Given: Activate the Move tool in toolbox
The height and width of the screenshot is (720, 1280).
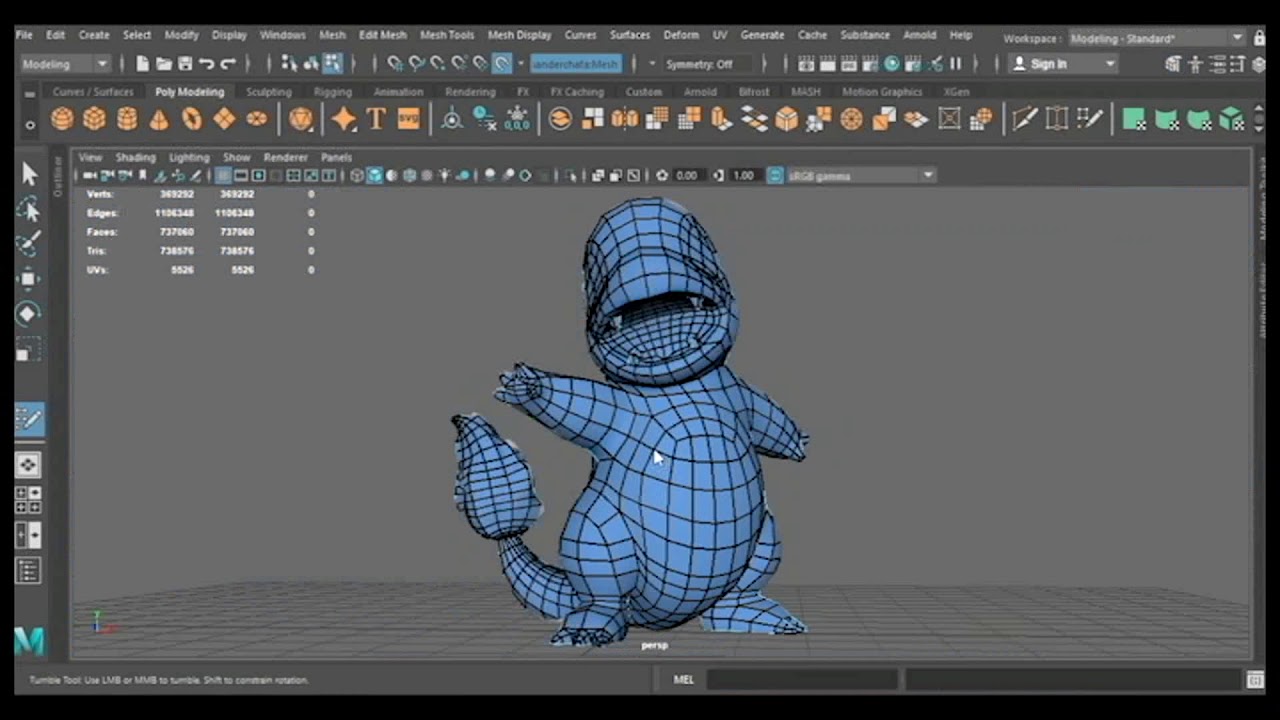Looking at the screenshot, I should (x=28, y=278).
